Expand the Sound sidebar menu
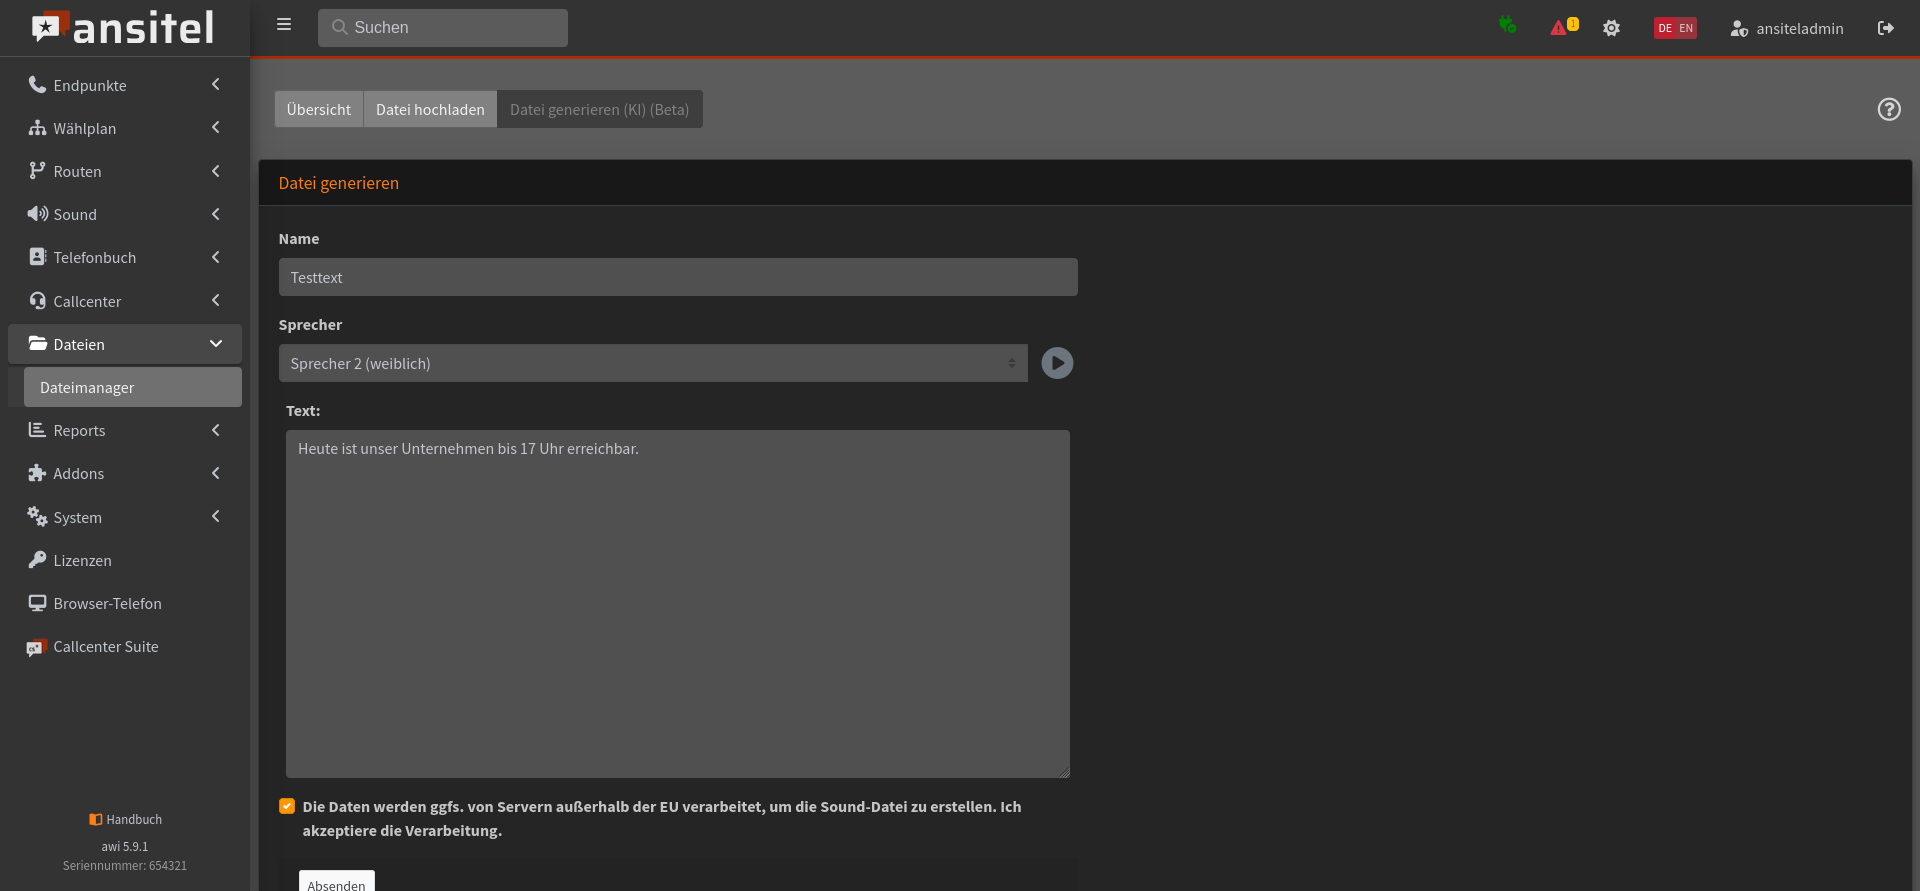The height and width of the screenshot is (891, 1920). pyautogui.click(x=125, y=214)
